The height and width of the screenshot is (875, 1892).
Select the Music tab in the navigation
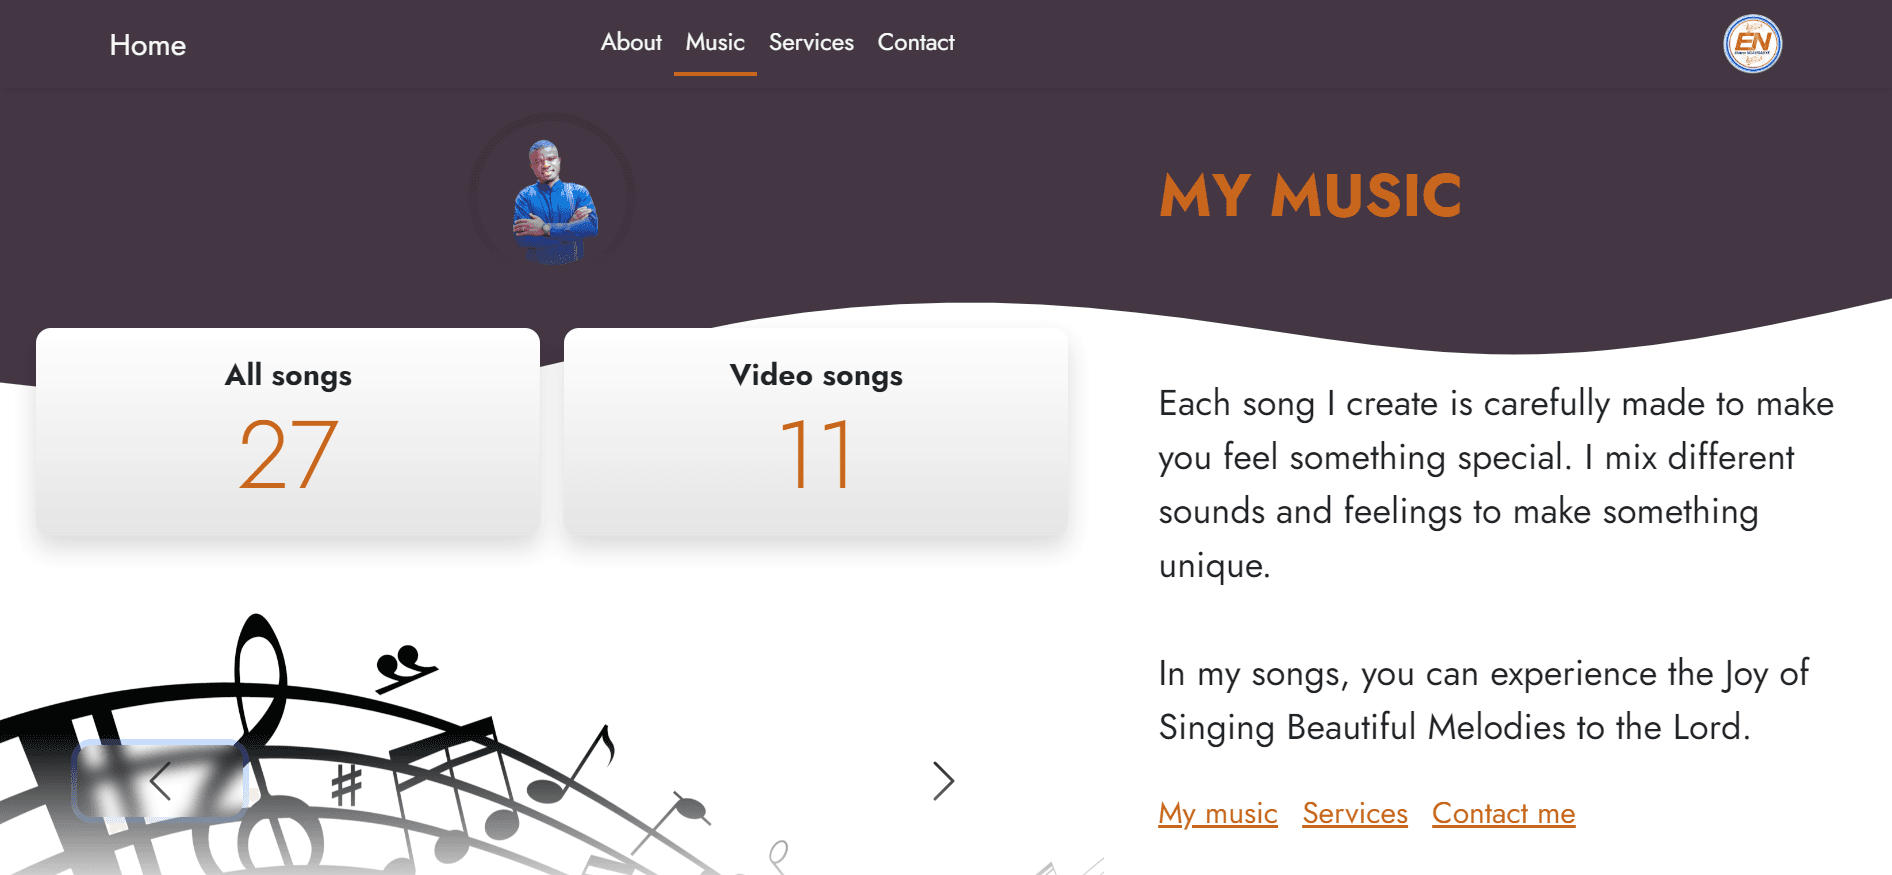pyautogui.click(x=715, y=42)
